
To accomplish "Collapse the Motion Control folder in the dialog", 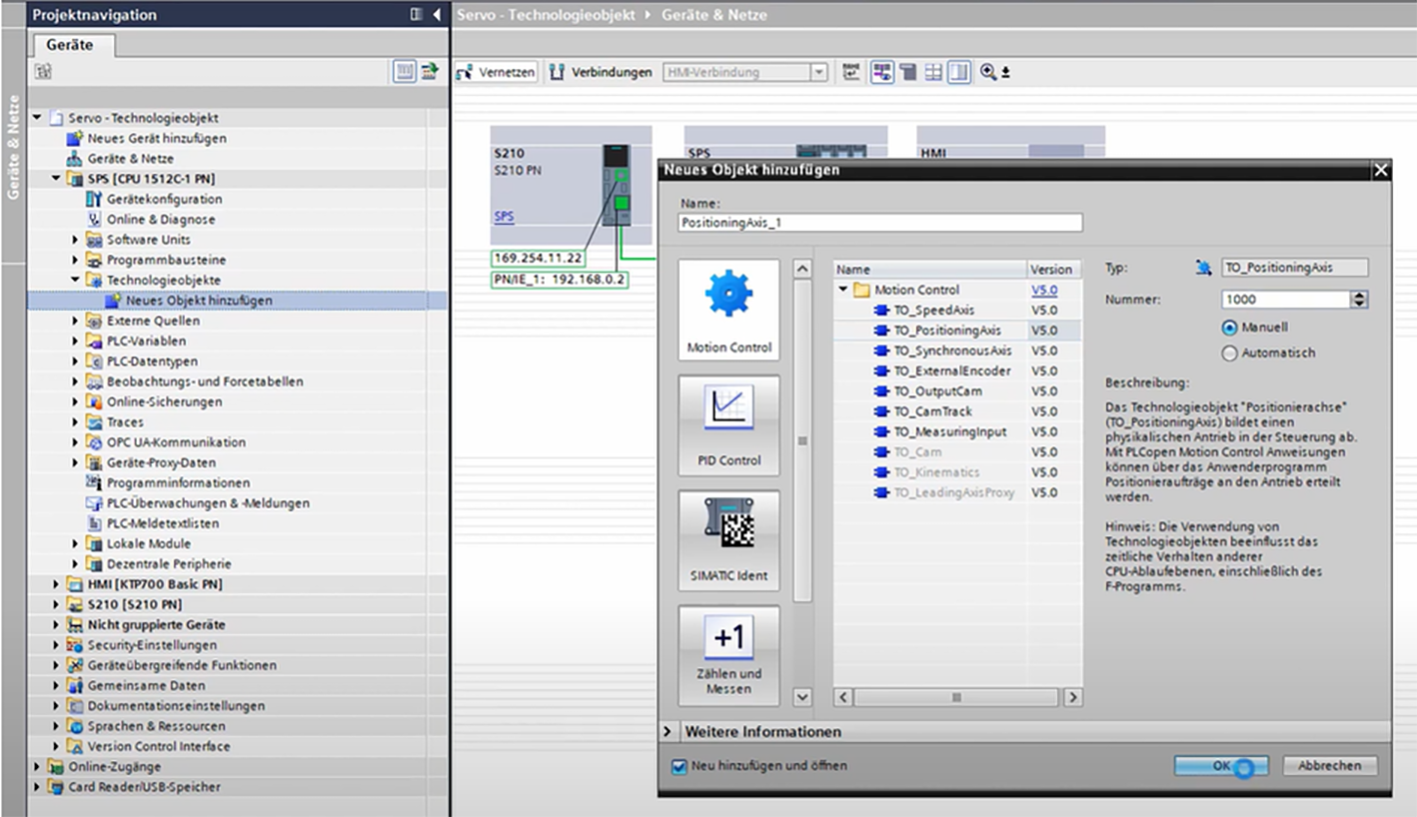I will pyautogui.click(x=843, y=290).
